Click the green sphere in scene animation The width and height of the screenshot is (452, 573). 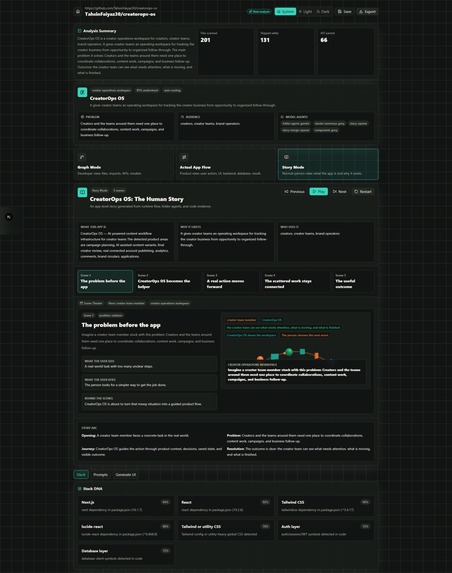pyautogui.click(x=289, y=352)
